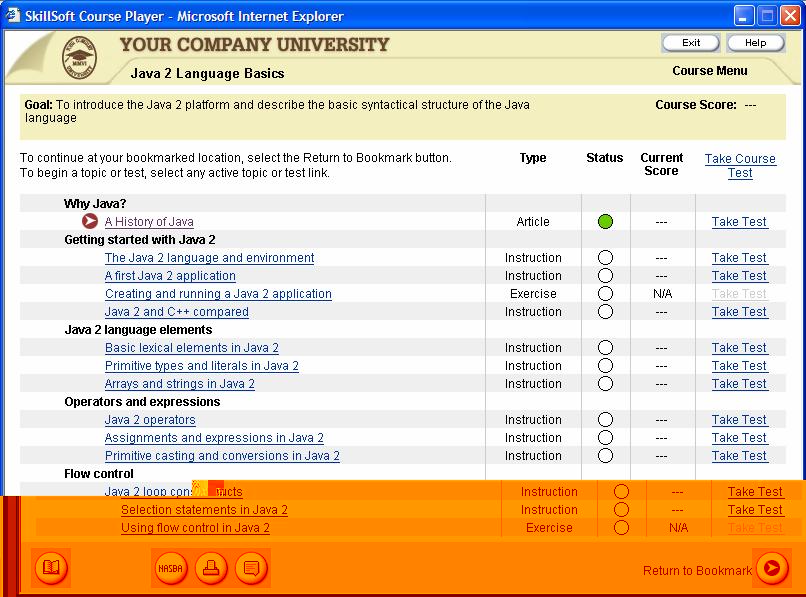This screenshot has width=806, height=597.
Task: Click the Internet Explorer title bar icon
Action: [x=13, y=15]
